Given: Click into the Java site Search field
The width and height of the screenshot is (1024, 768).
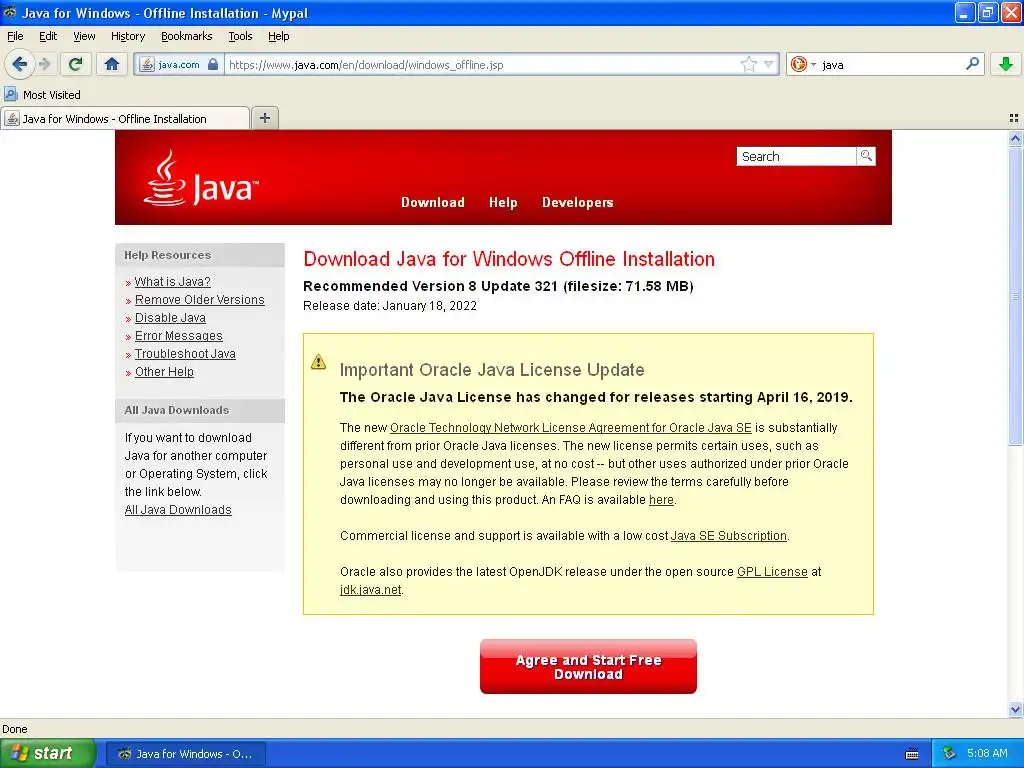Looking at the screenshot, I should coord(796,156).
